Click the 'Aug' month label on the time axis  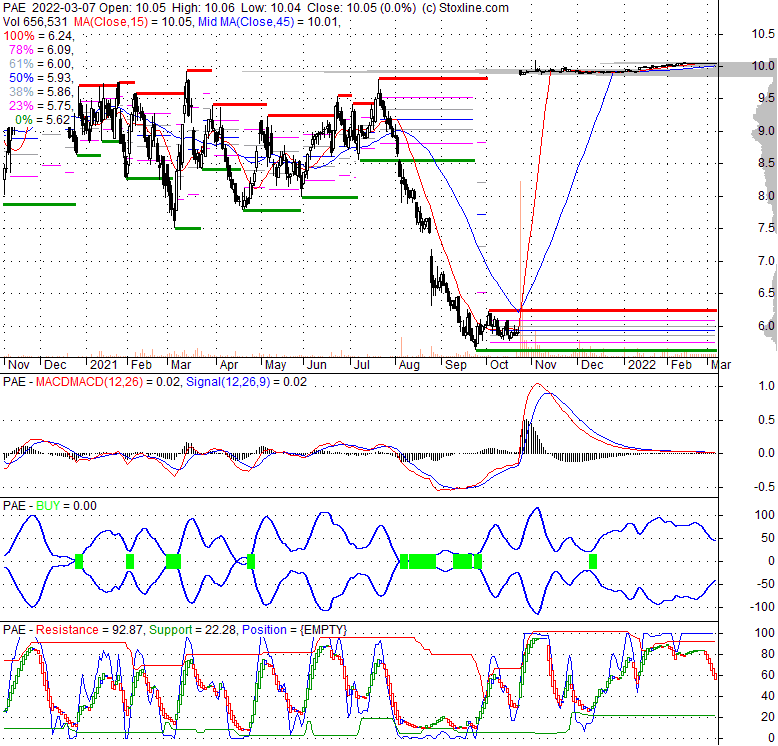409,365
